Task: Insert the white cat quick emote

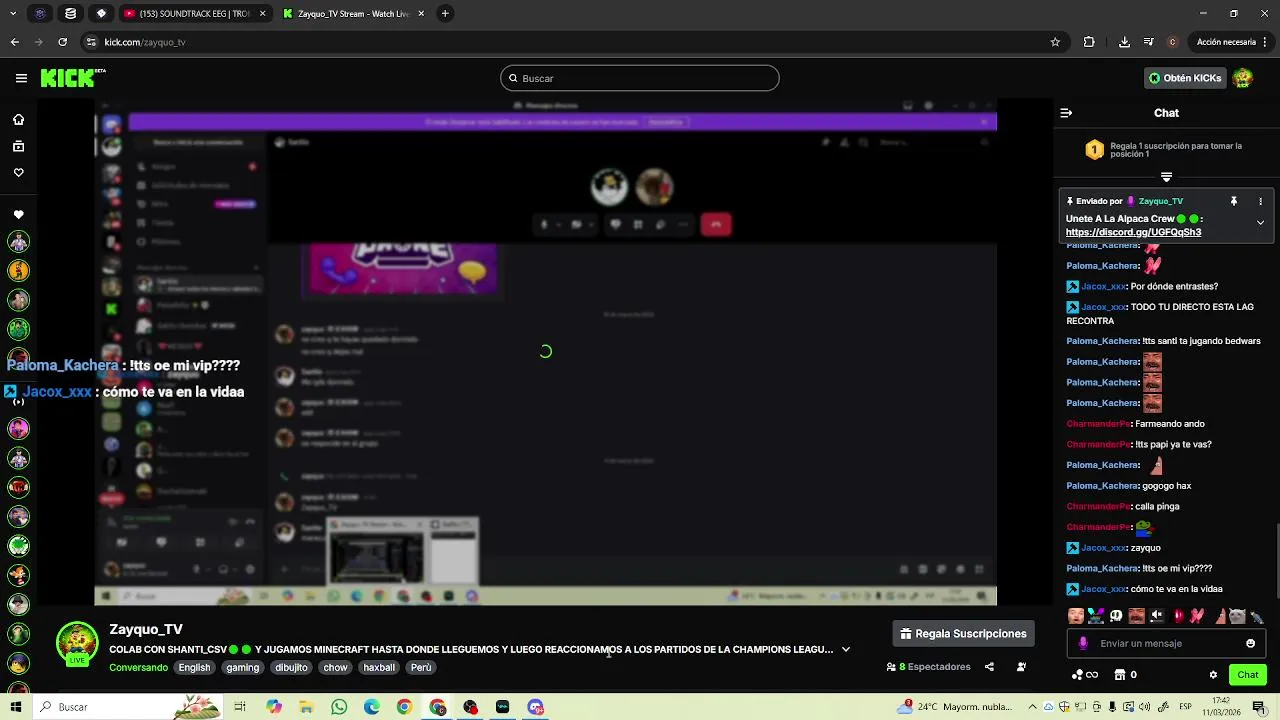Action: 1237,616
